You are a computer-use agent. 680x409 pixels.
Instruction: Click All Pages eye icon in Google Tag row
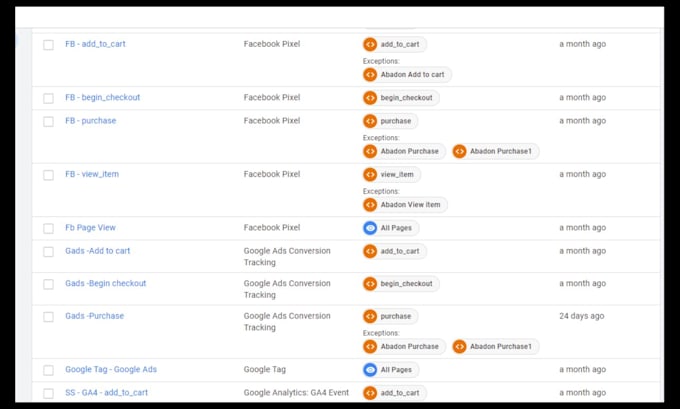click(370, 370)
